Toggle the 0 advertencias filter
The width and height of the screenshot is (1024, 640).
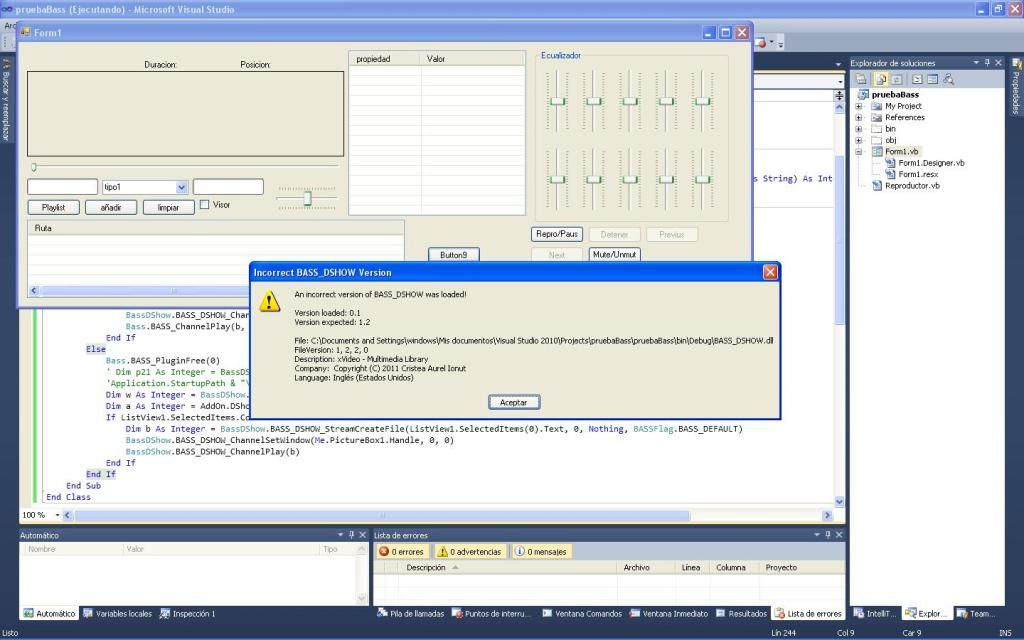tap(469, 552)
